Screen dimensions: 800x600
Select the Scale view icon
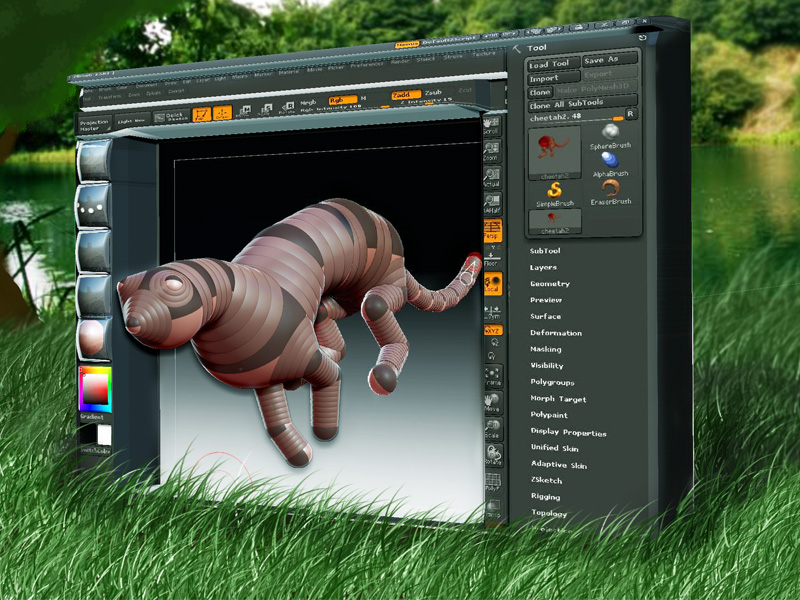tap(493, 430)
